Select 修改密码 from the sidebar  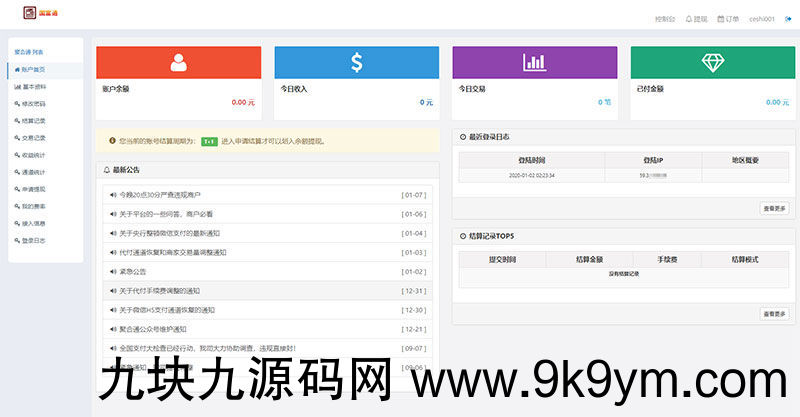(x=32, y=103)
